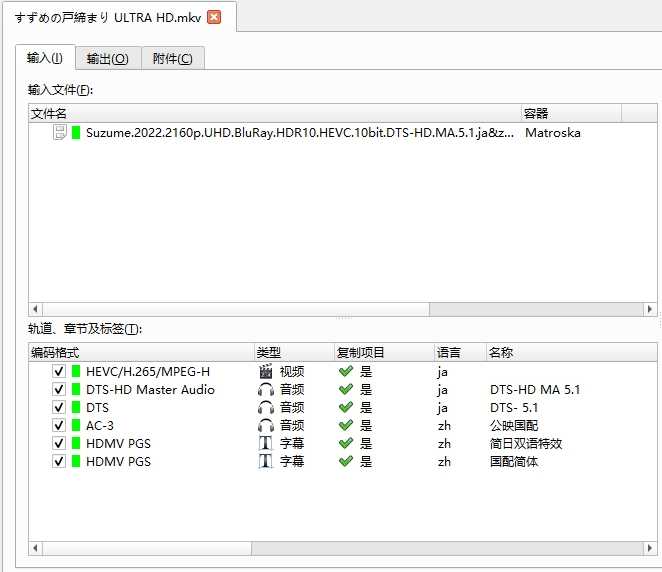Sort input files by 文件名 column header
The height and width of the screenshot is (572, 662).
point(275,113)
